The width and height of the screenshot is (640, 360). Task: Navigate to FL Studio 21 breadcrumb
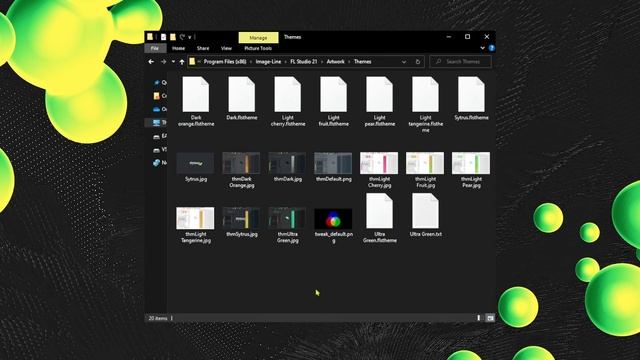tap(304, 62)
